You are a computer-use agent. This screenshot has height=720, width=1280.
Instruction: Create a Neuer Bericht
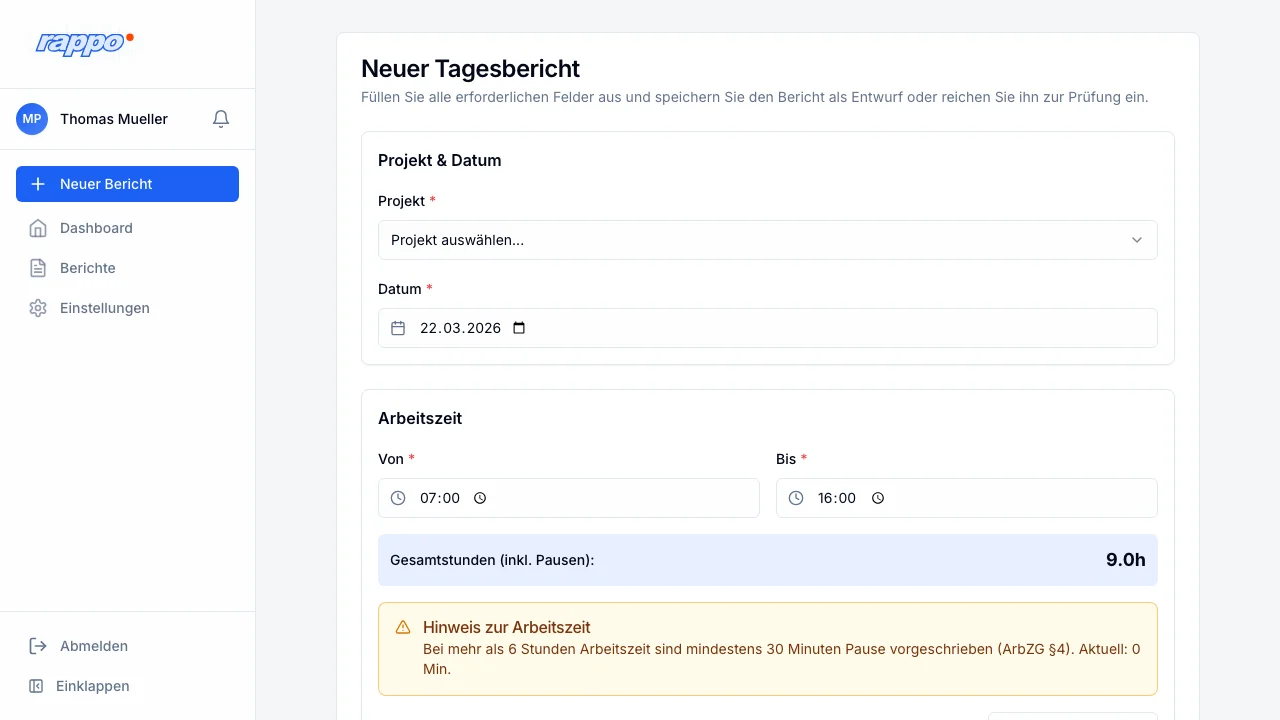coord(128,184)
